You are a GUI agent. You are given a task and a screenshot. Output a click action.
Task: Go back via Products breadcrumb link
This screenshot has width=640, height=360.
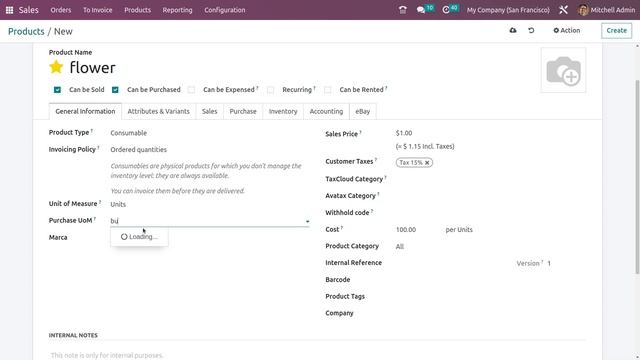[x=26, y=31]
